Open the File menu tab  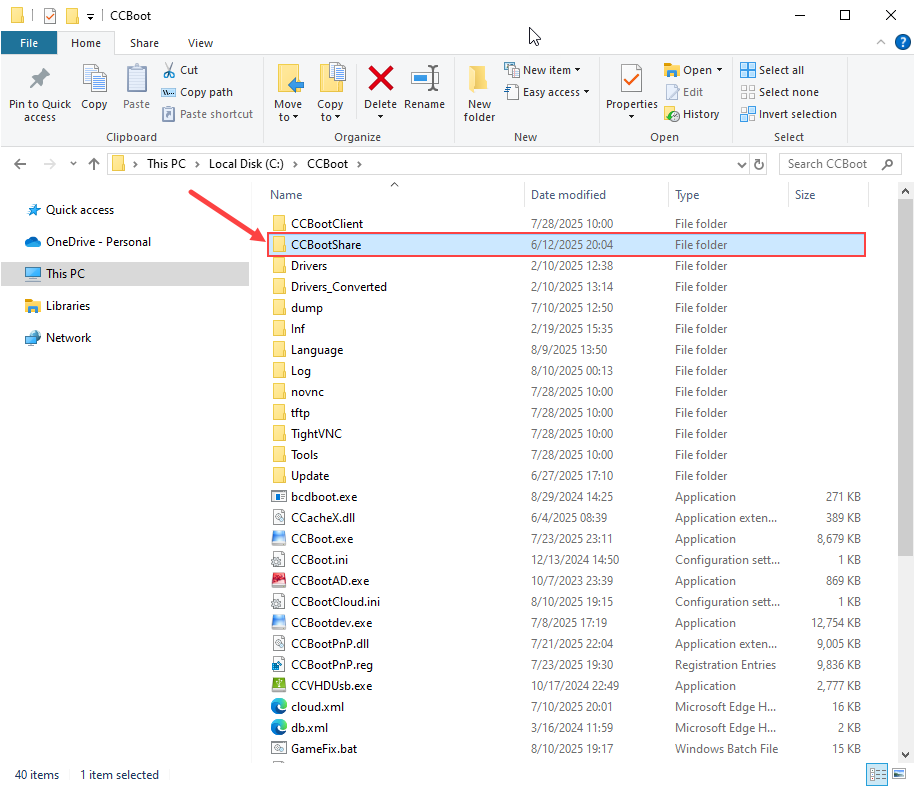[29, 43]
